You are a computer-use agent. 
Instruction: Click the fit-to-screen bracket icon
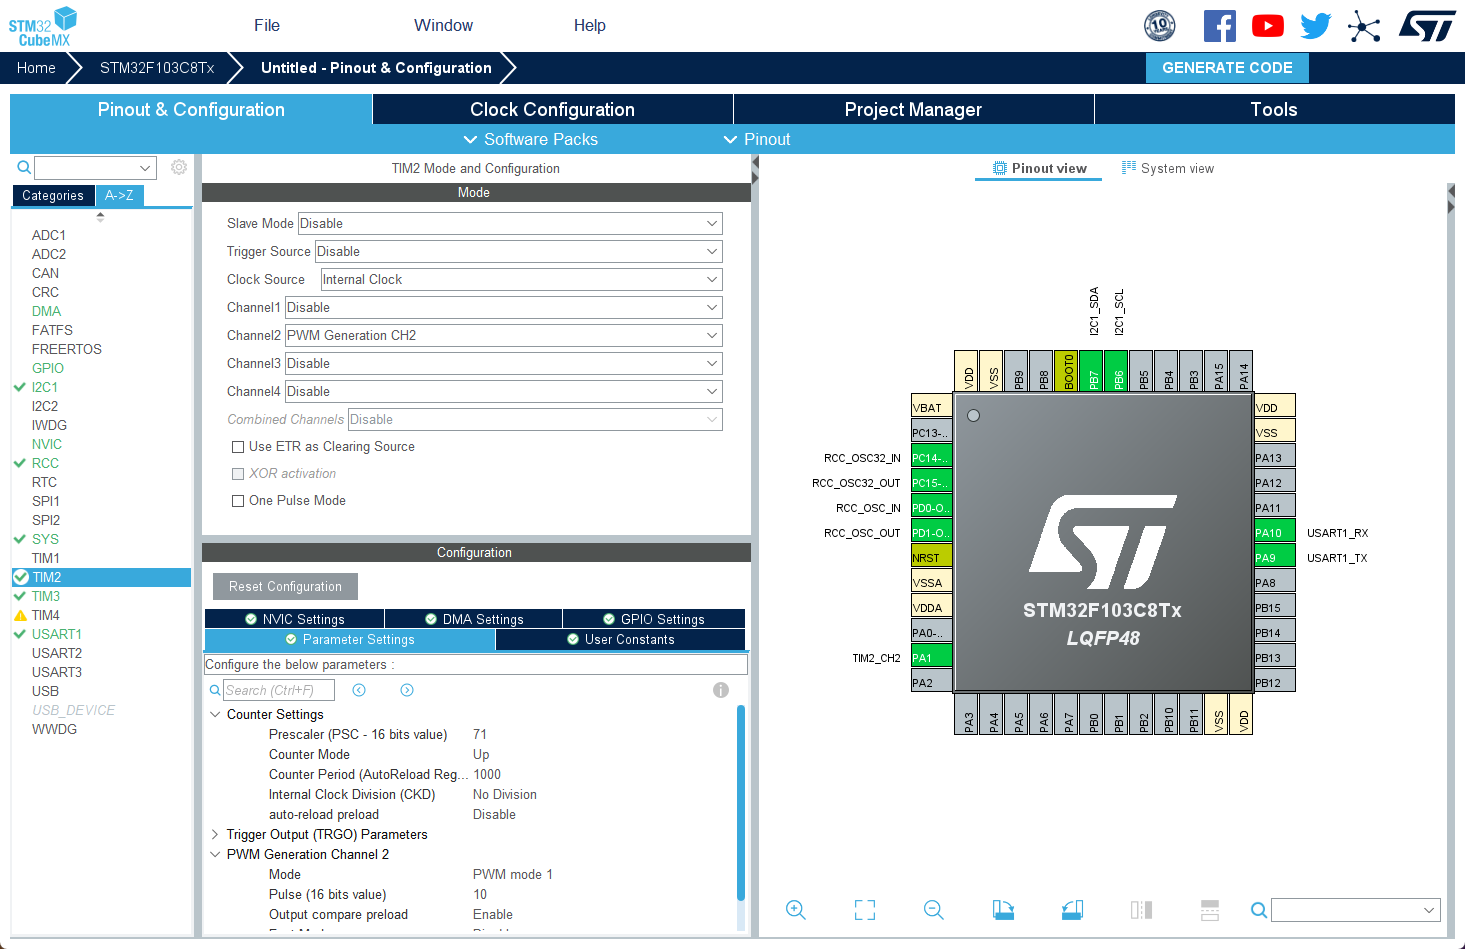[x=865, y=910]
